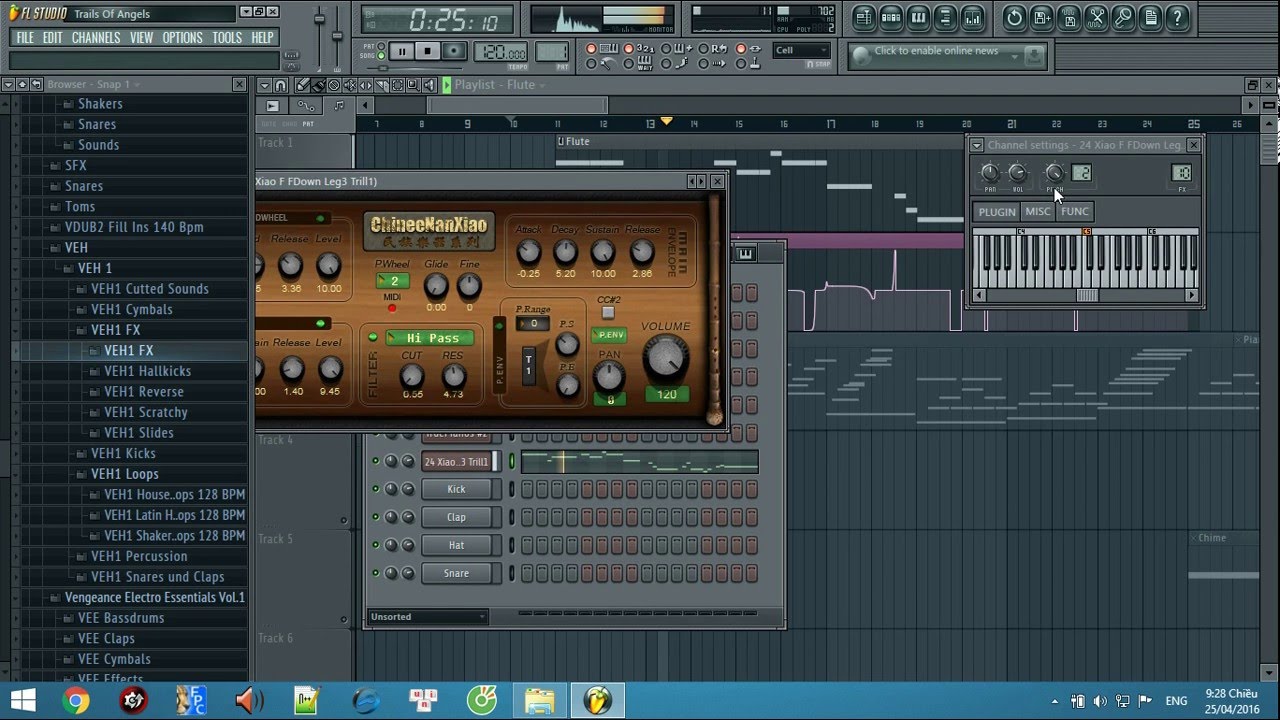
Task: Open the PWheel value 2 selector
Action: click(x=393, y=281)
